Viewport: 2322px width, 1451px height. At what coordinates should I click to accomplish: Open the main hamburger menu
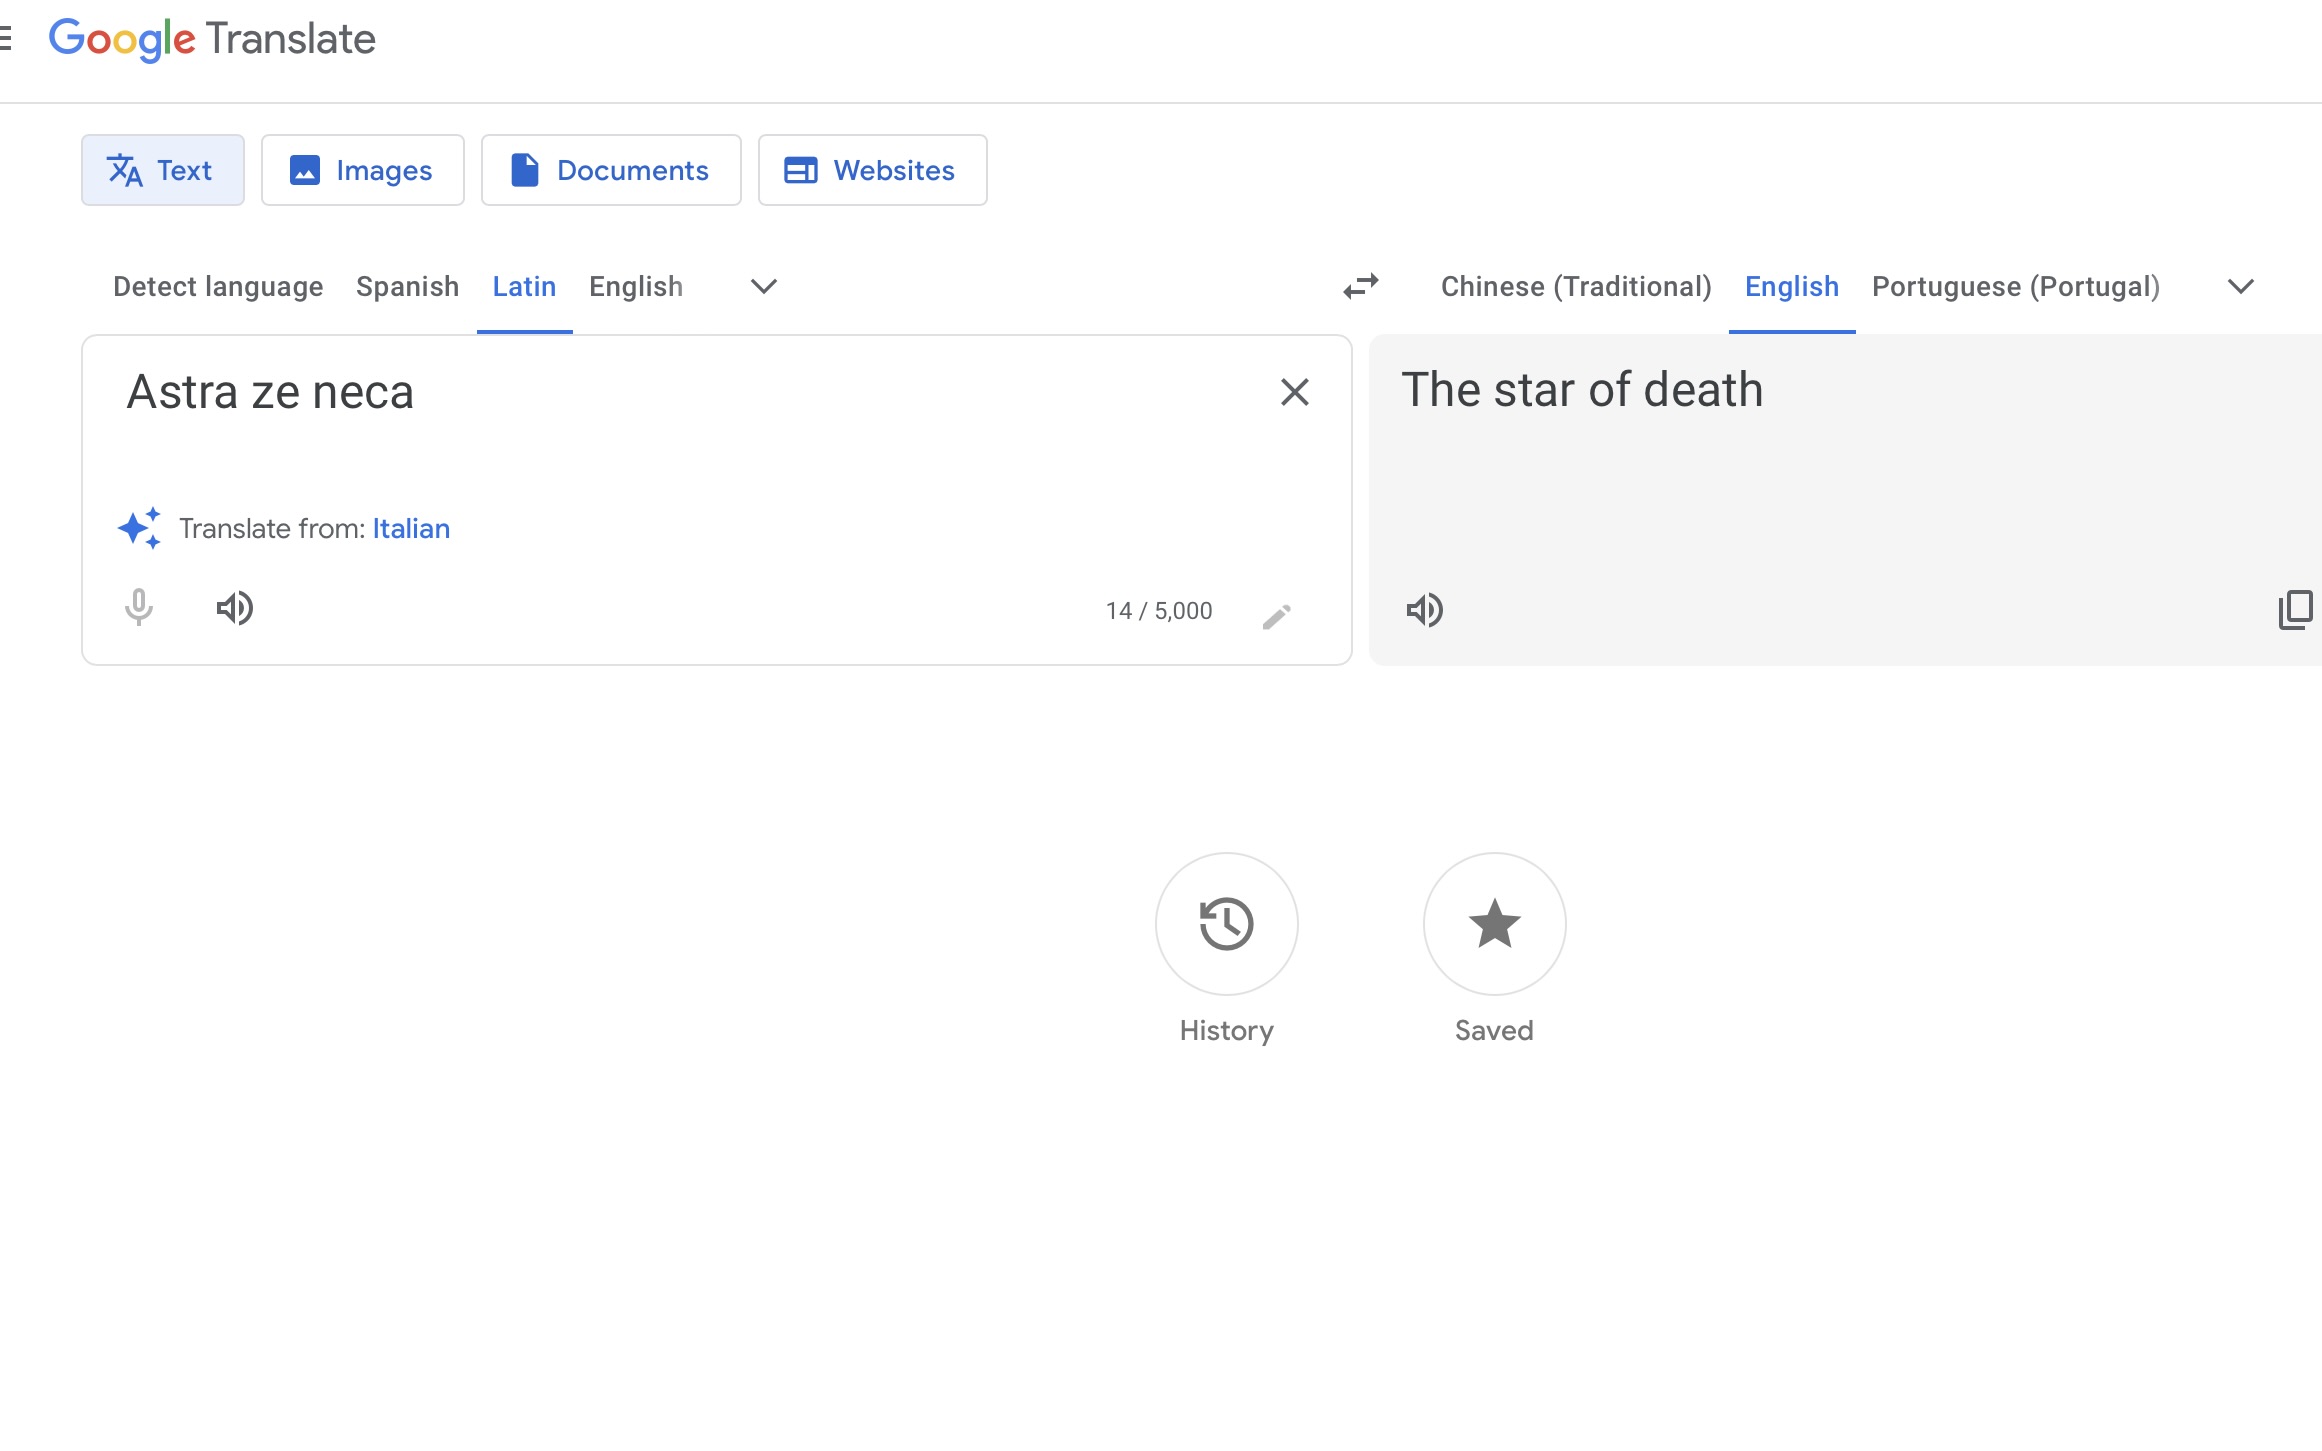tap(6, 39)
